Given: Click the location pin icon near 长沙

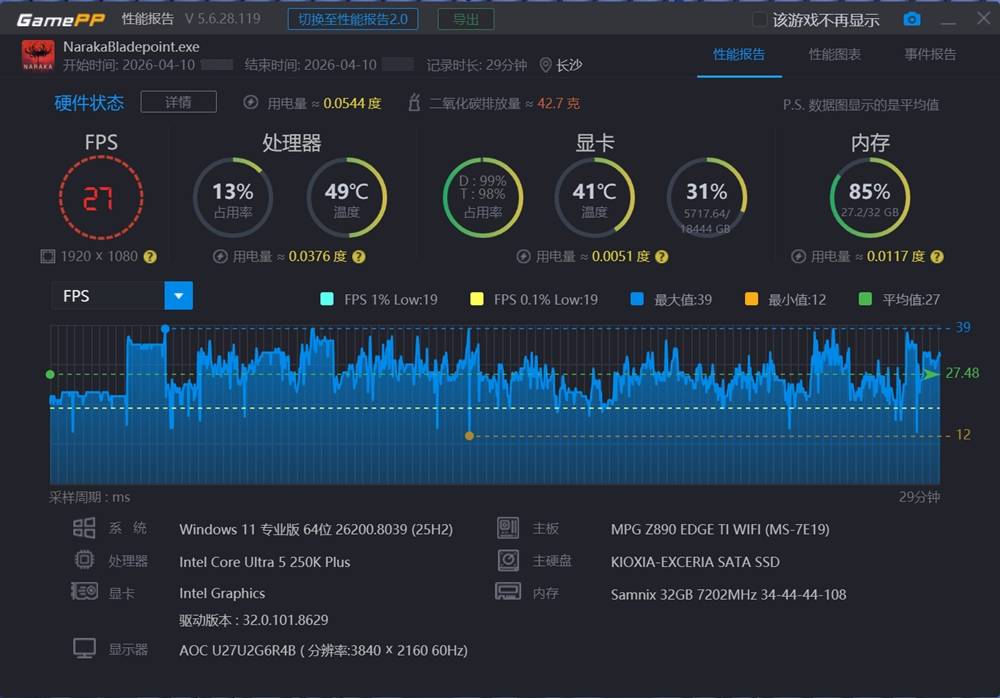Looking at the screenshot, I should (x=545, y=65).
